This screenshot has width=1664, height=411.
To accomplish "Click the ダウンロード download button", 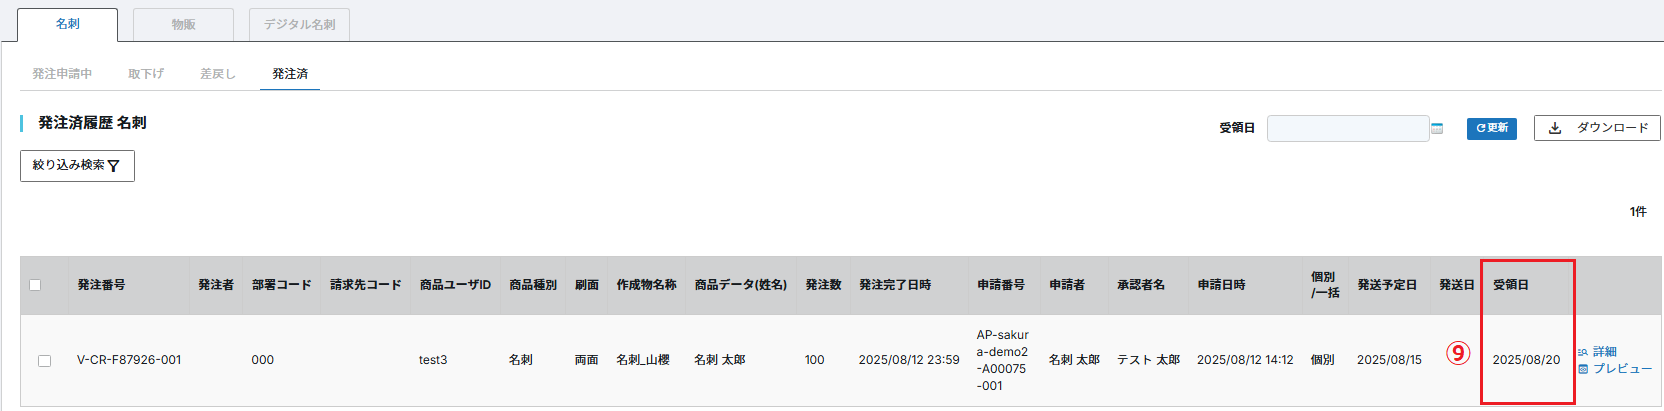I will pyautogui.click(x=1597, y=128).
